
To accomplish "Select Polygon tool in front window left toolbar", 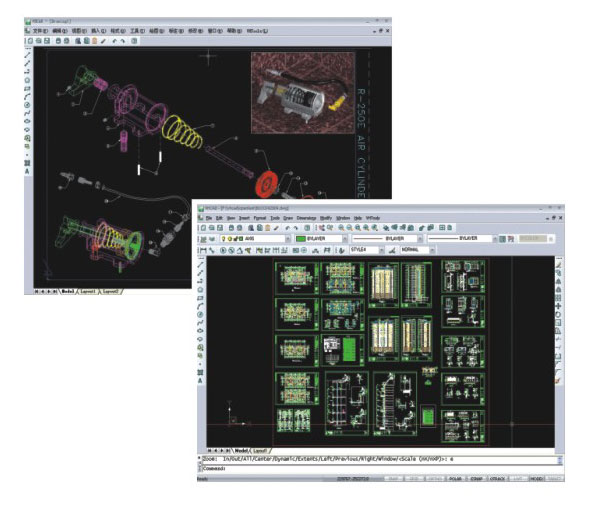I will click(x=200, y=290).
